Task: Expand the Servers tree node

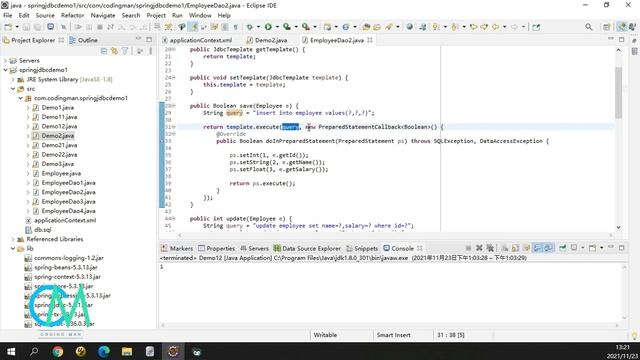Action: [5, 60]
